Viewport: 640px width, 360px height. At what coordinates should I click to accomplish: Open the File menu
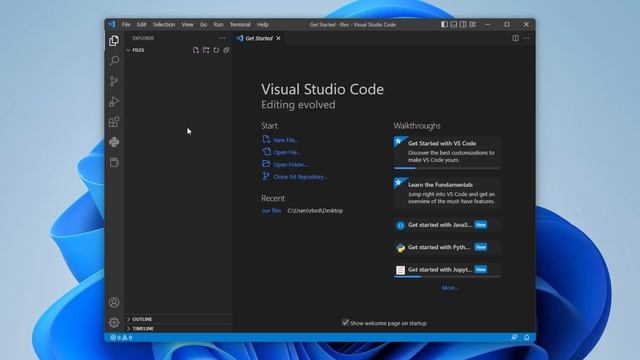[126, 24]
